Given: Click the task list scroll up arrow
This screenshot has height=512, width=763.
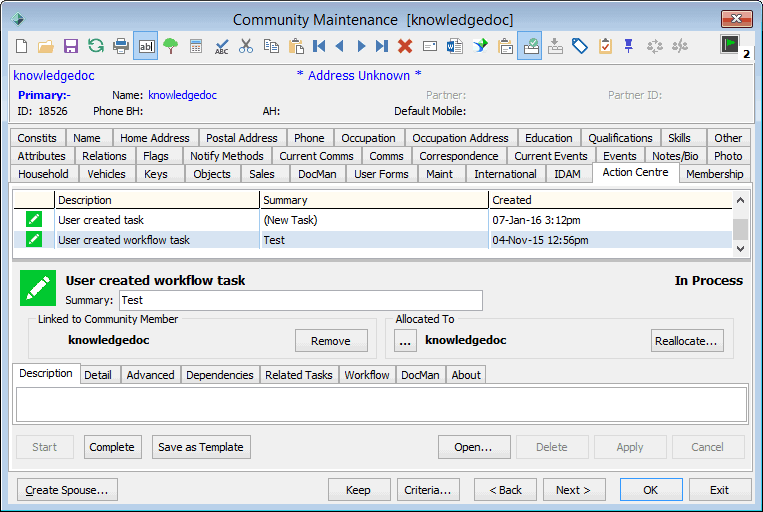Looking at the screenshot, I should coord(740,200).
